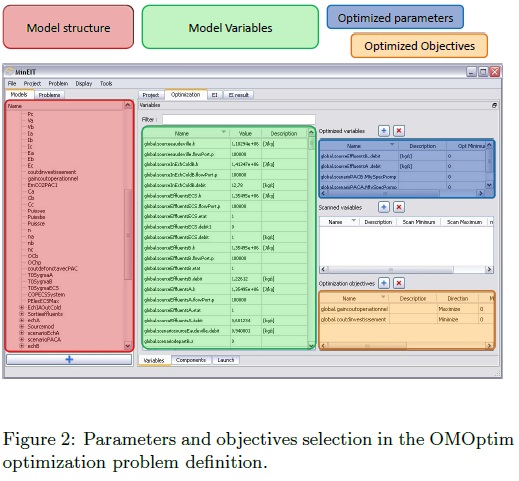Expand the scenarioEchA tree node
Screen dimensions: 519x481
(22, 333)
